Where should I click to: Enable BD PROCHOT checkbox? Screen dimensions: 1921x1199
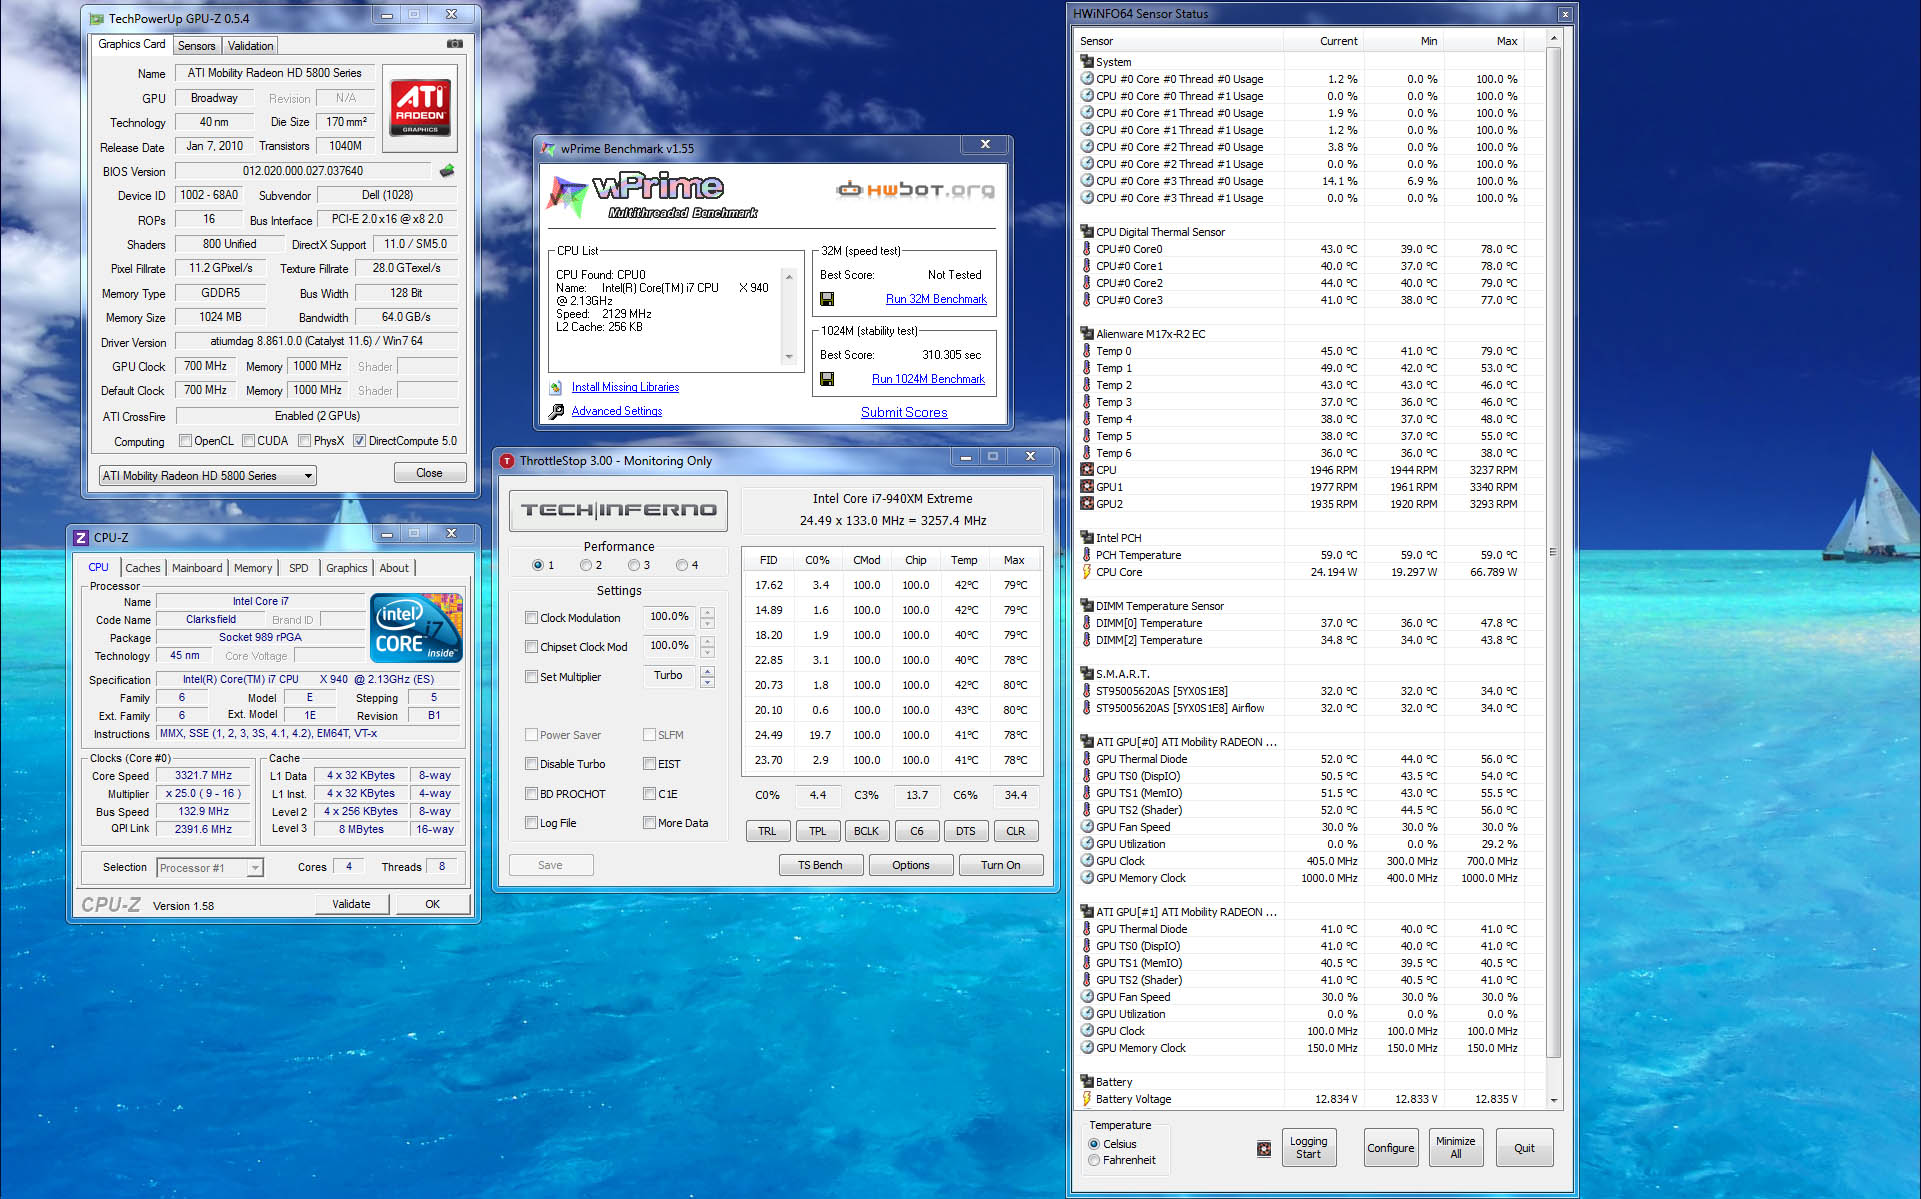(x=532, y=794)
